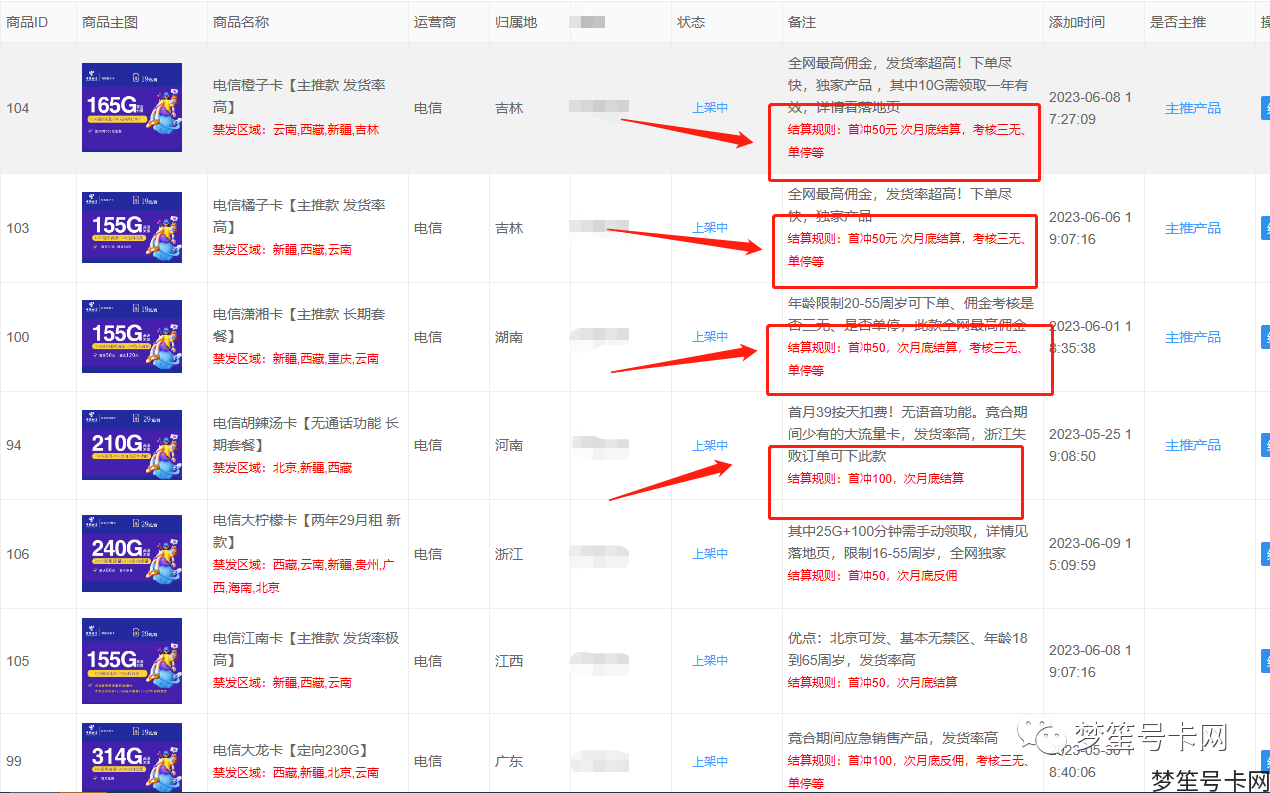Open thumbnail image in product row 100
Viewport: 1270px width, 793px height.
pyautogui.click(x=132, y=337)
